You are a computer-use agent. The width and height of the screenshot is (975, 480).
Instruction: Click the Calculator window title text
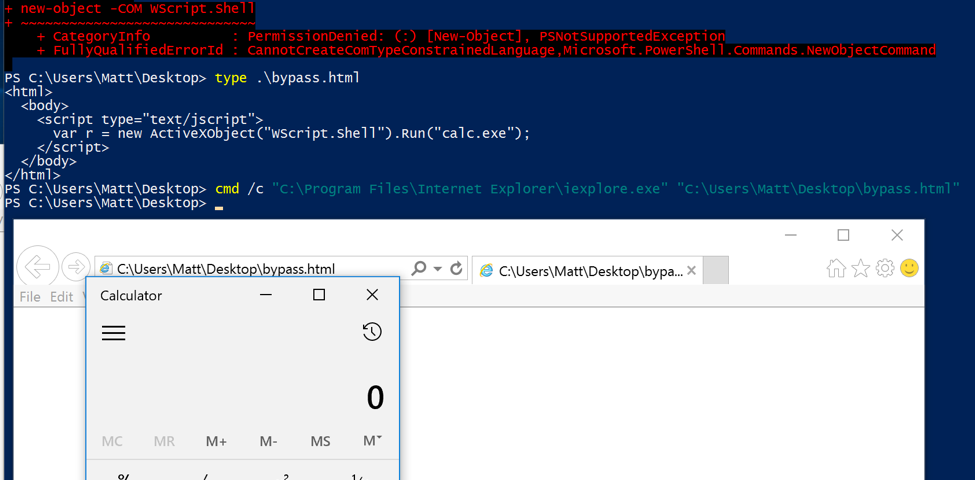click(131, 295)
